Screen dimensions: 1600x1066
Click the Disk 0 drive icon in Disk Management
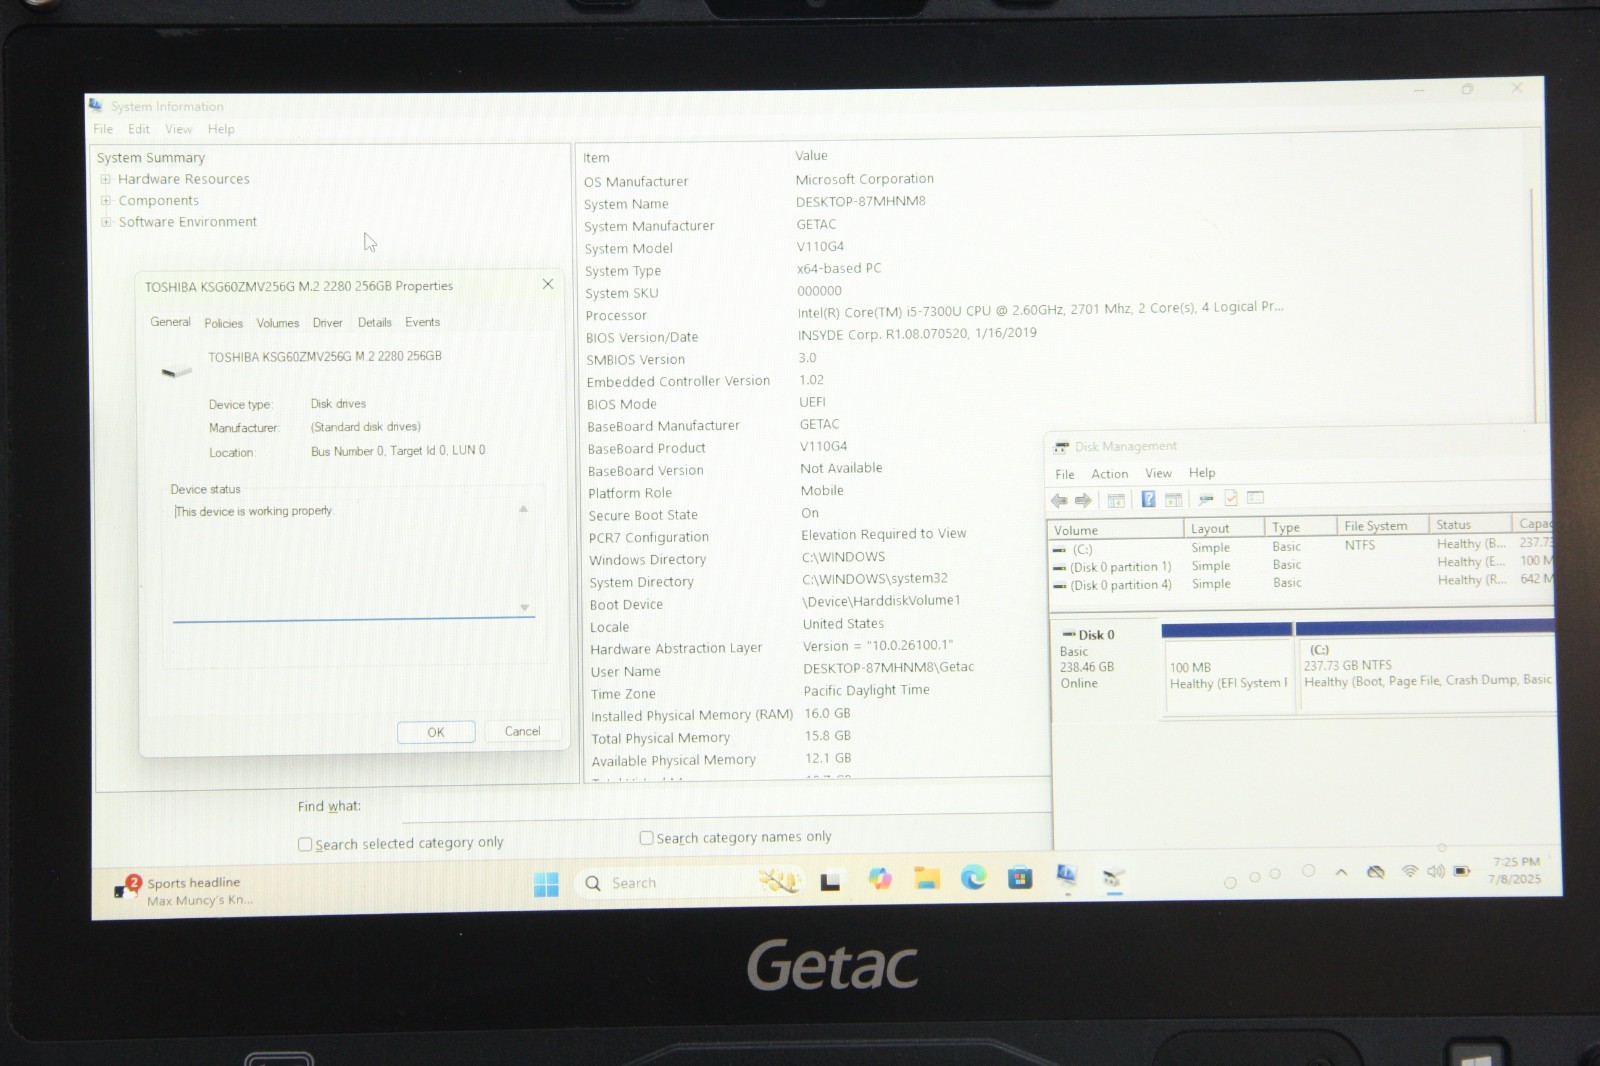coord(1068,635)
